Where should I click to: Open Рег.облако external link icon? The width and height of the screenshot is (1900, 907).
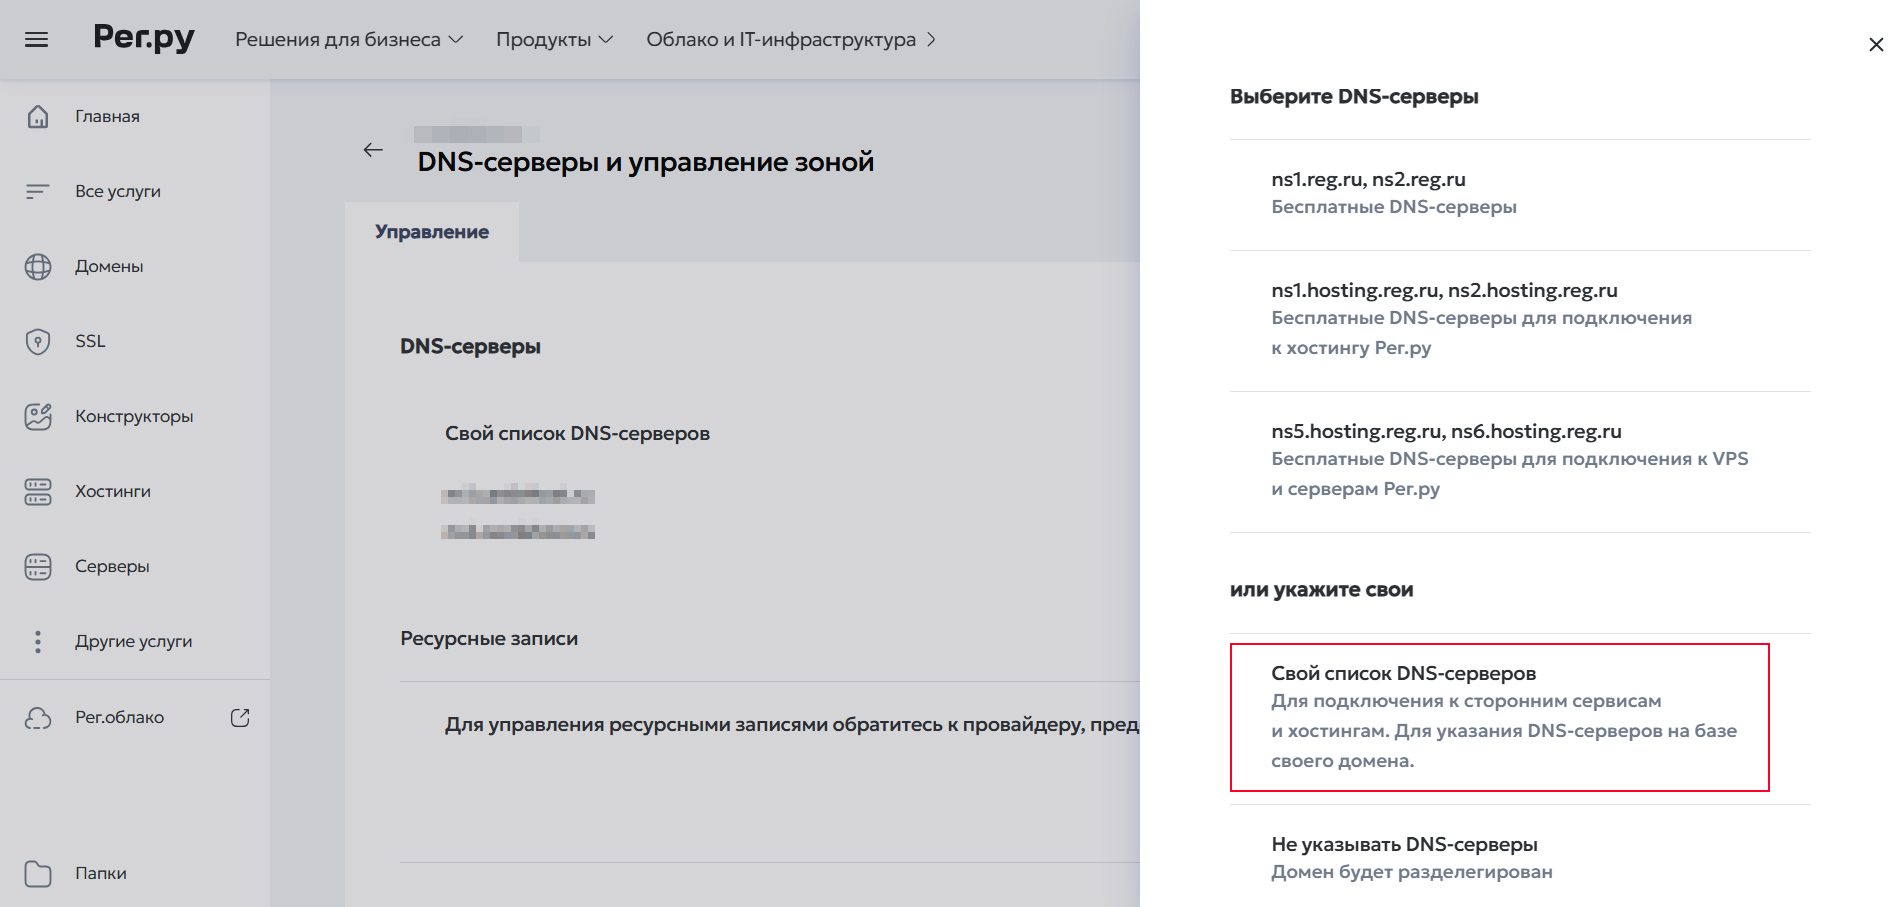pos(240,718)
